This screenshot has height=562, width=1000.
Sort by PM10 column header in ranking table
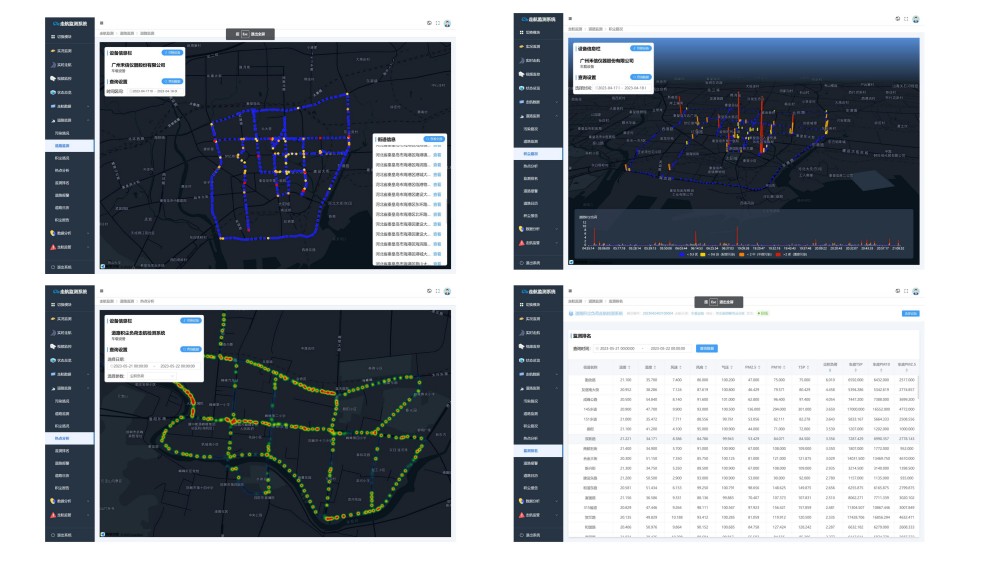pos(778,367)
